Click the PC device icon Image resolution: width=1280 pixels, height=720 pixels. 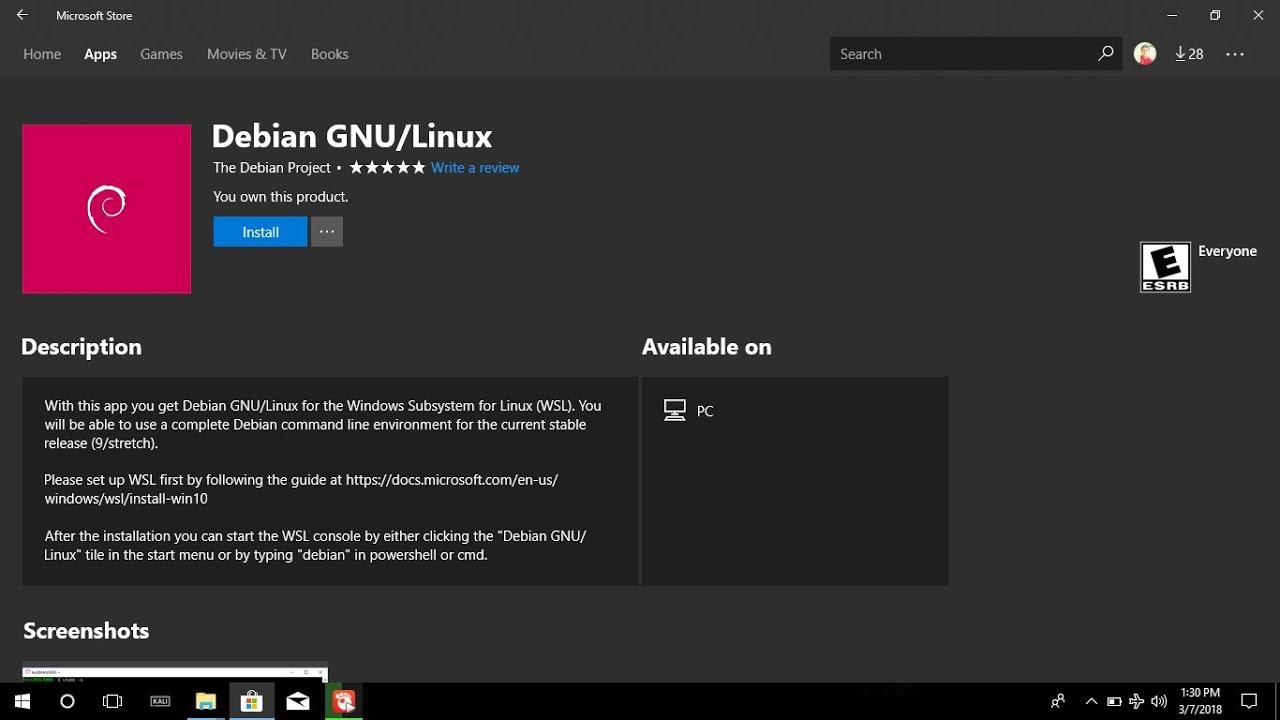pyautogui.click(x=675, y=411)
